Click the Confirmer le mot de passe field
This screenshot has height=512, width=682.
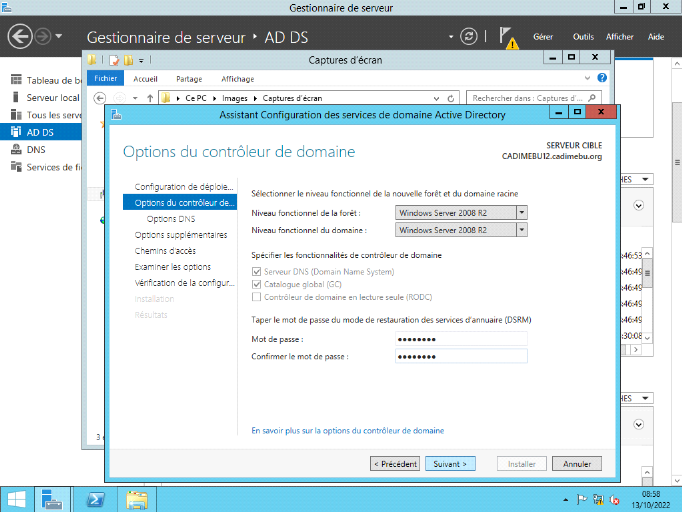(x=461, y=356)
